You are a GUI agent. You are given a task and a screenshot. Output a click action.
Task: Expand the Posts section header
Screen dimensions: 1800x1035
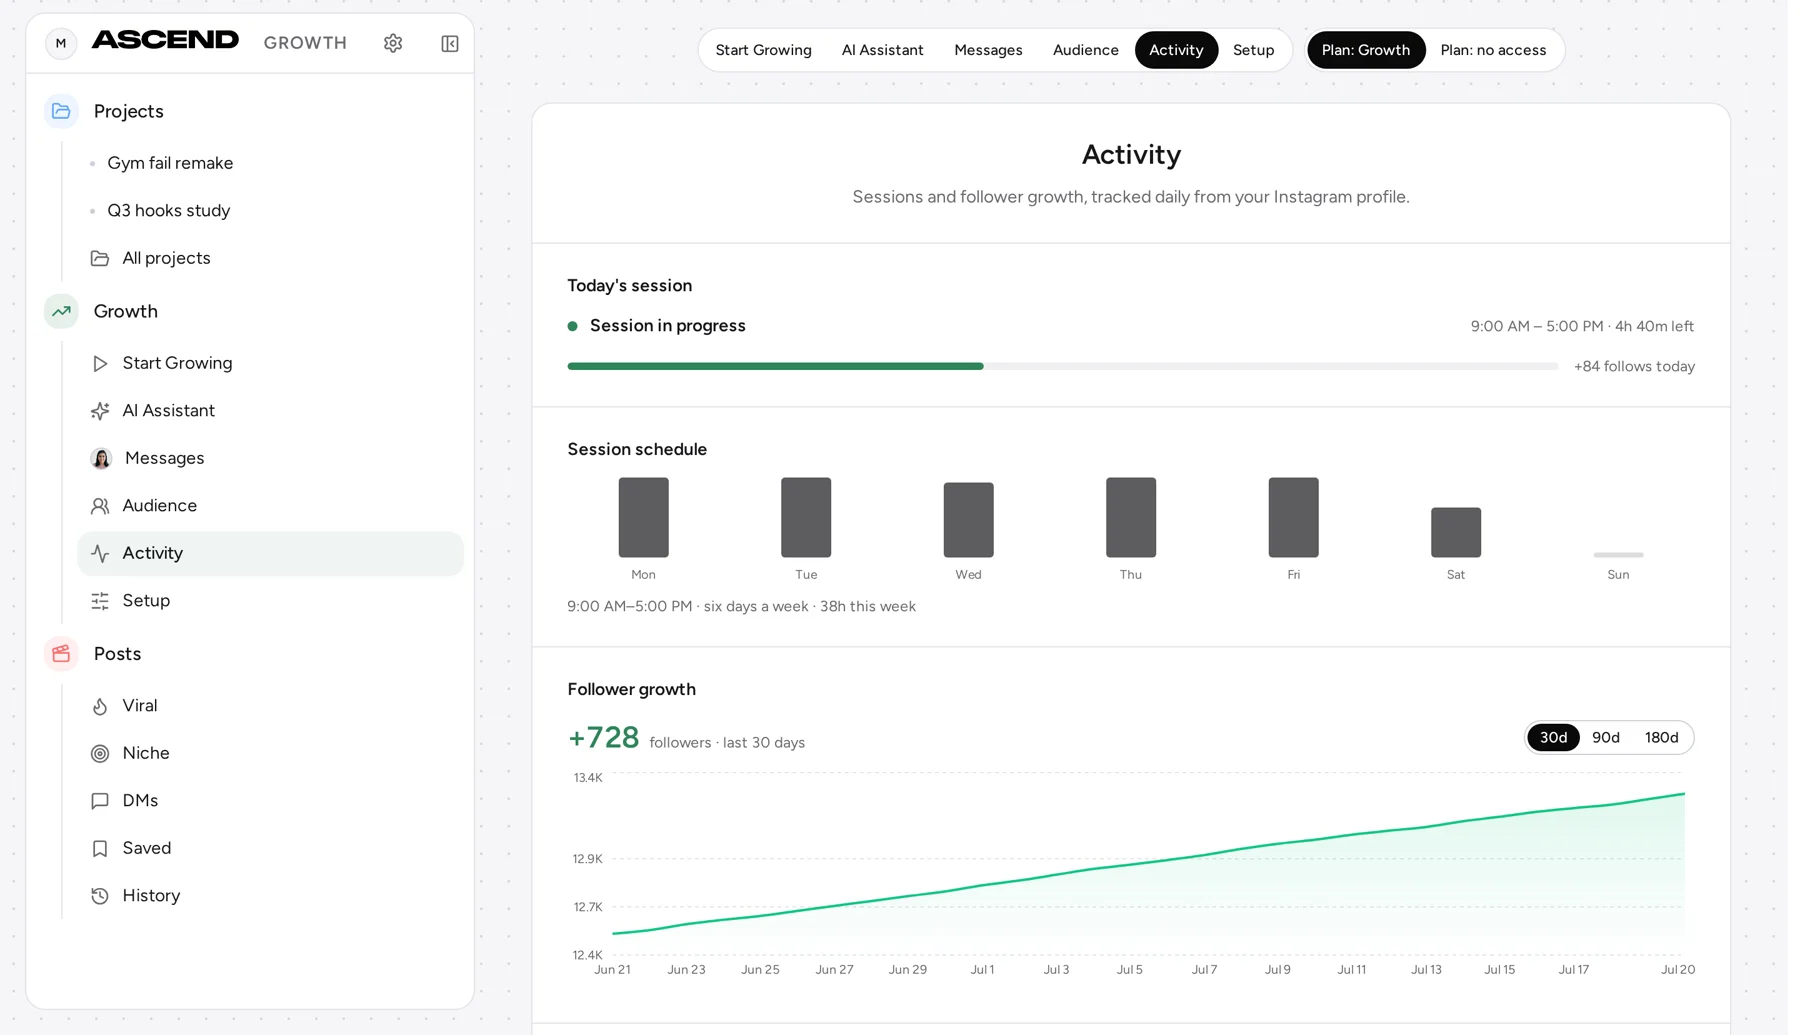pyautogui.click(x=118, y=654)
